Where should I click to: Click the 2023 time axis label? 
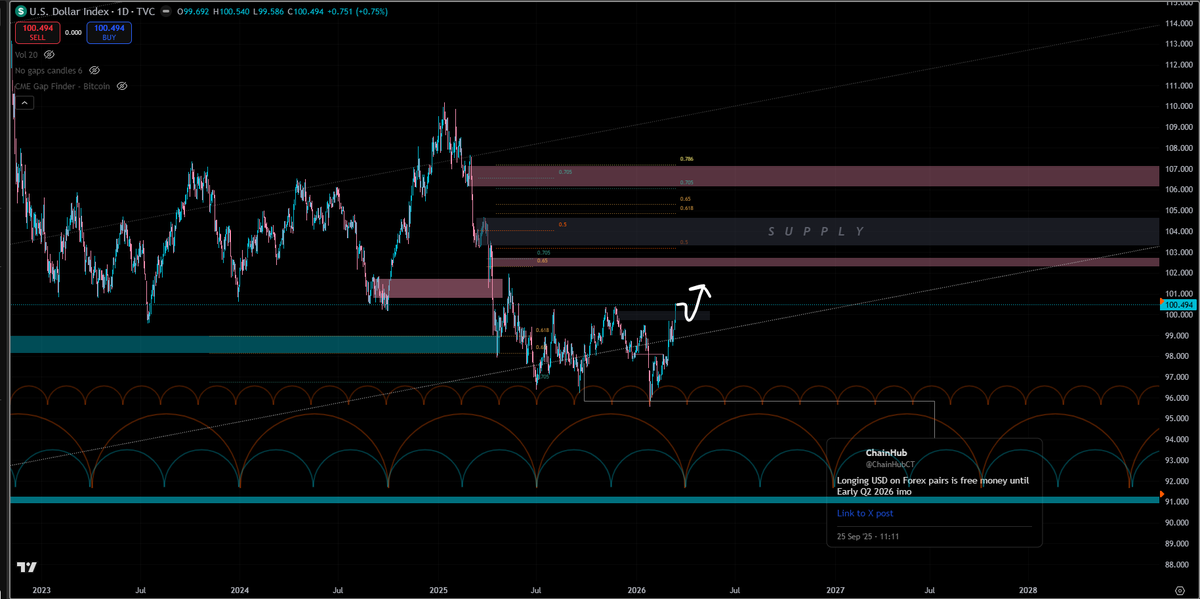[x=41, y=590]
